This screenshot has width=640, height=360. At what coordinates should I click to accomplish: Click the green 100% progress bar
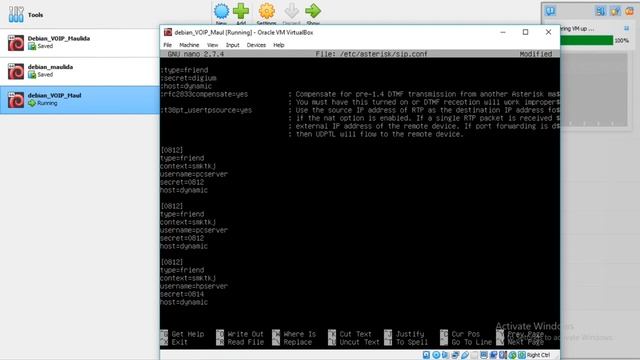(x=587, y=40)
